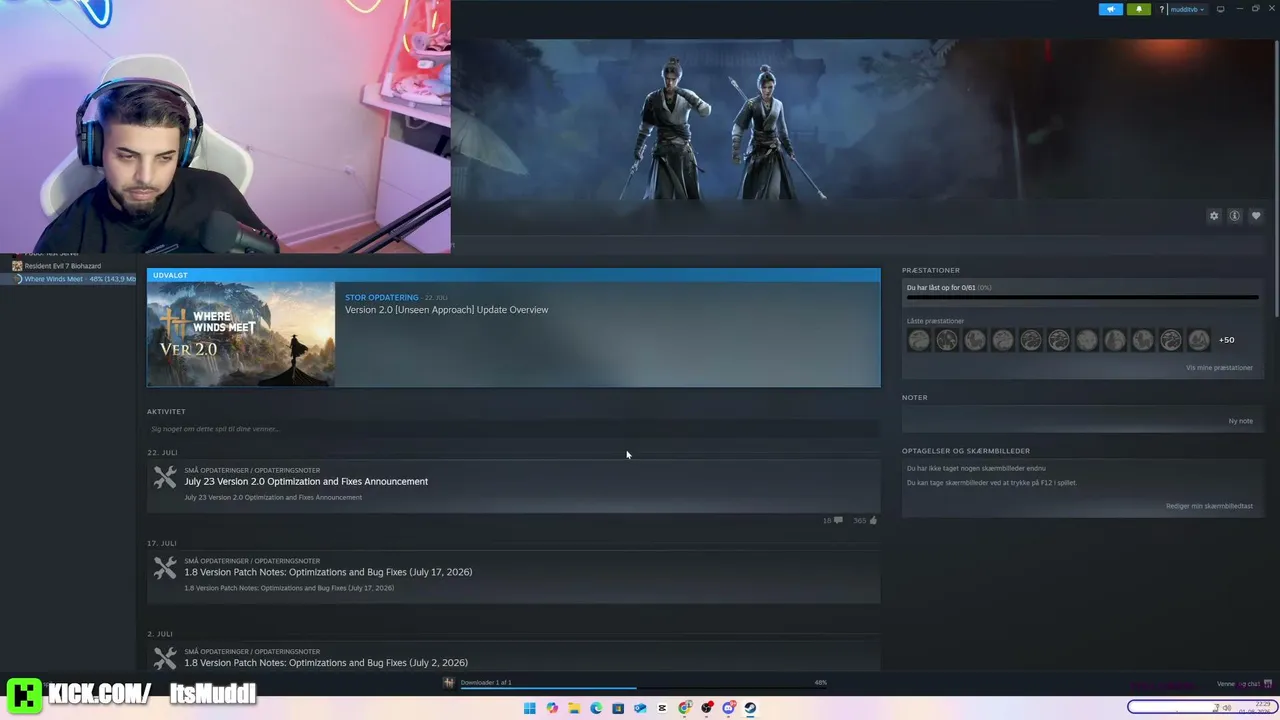Open File Explorer from taskbar

[x=574, y=708]
